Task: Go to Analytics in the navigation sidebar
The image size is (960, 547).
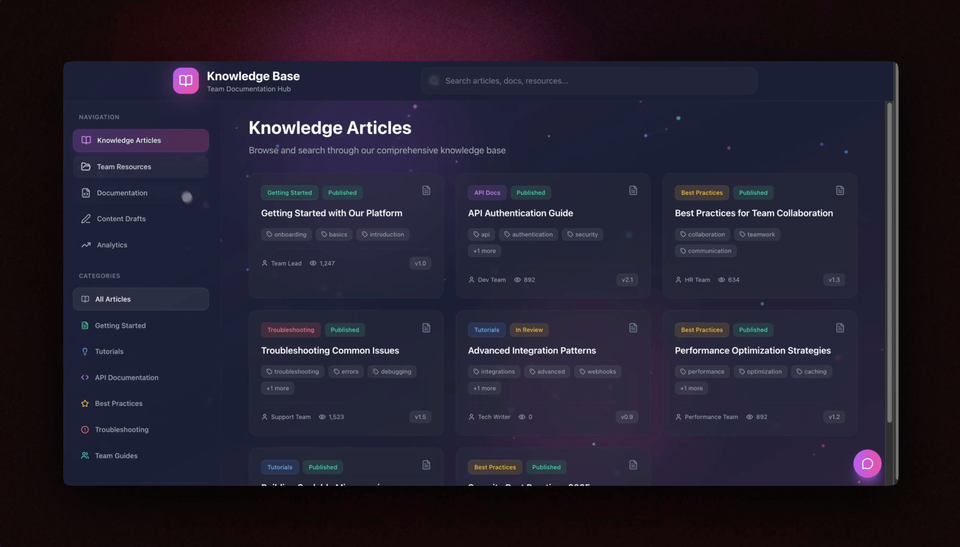Action: point(111,245)
